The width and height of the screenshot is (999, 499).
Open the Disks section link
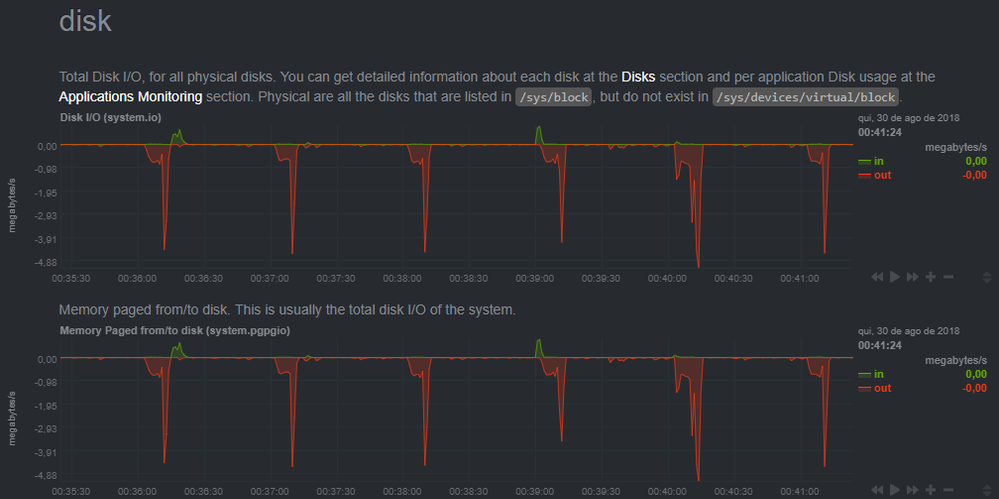pos(638,77)
